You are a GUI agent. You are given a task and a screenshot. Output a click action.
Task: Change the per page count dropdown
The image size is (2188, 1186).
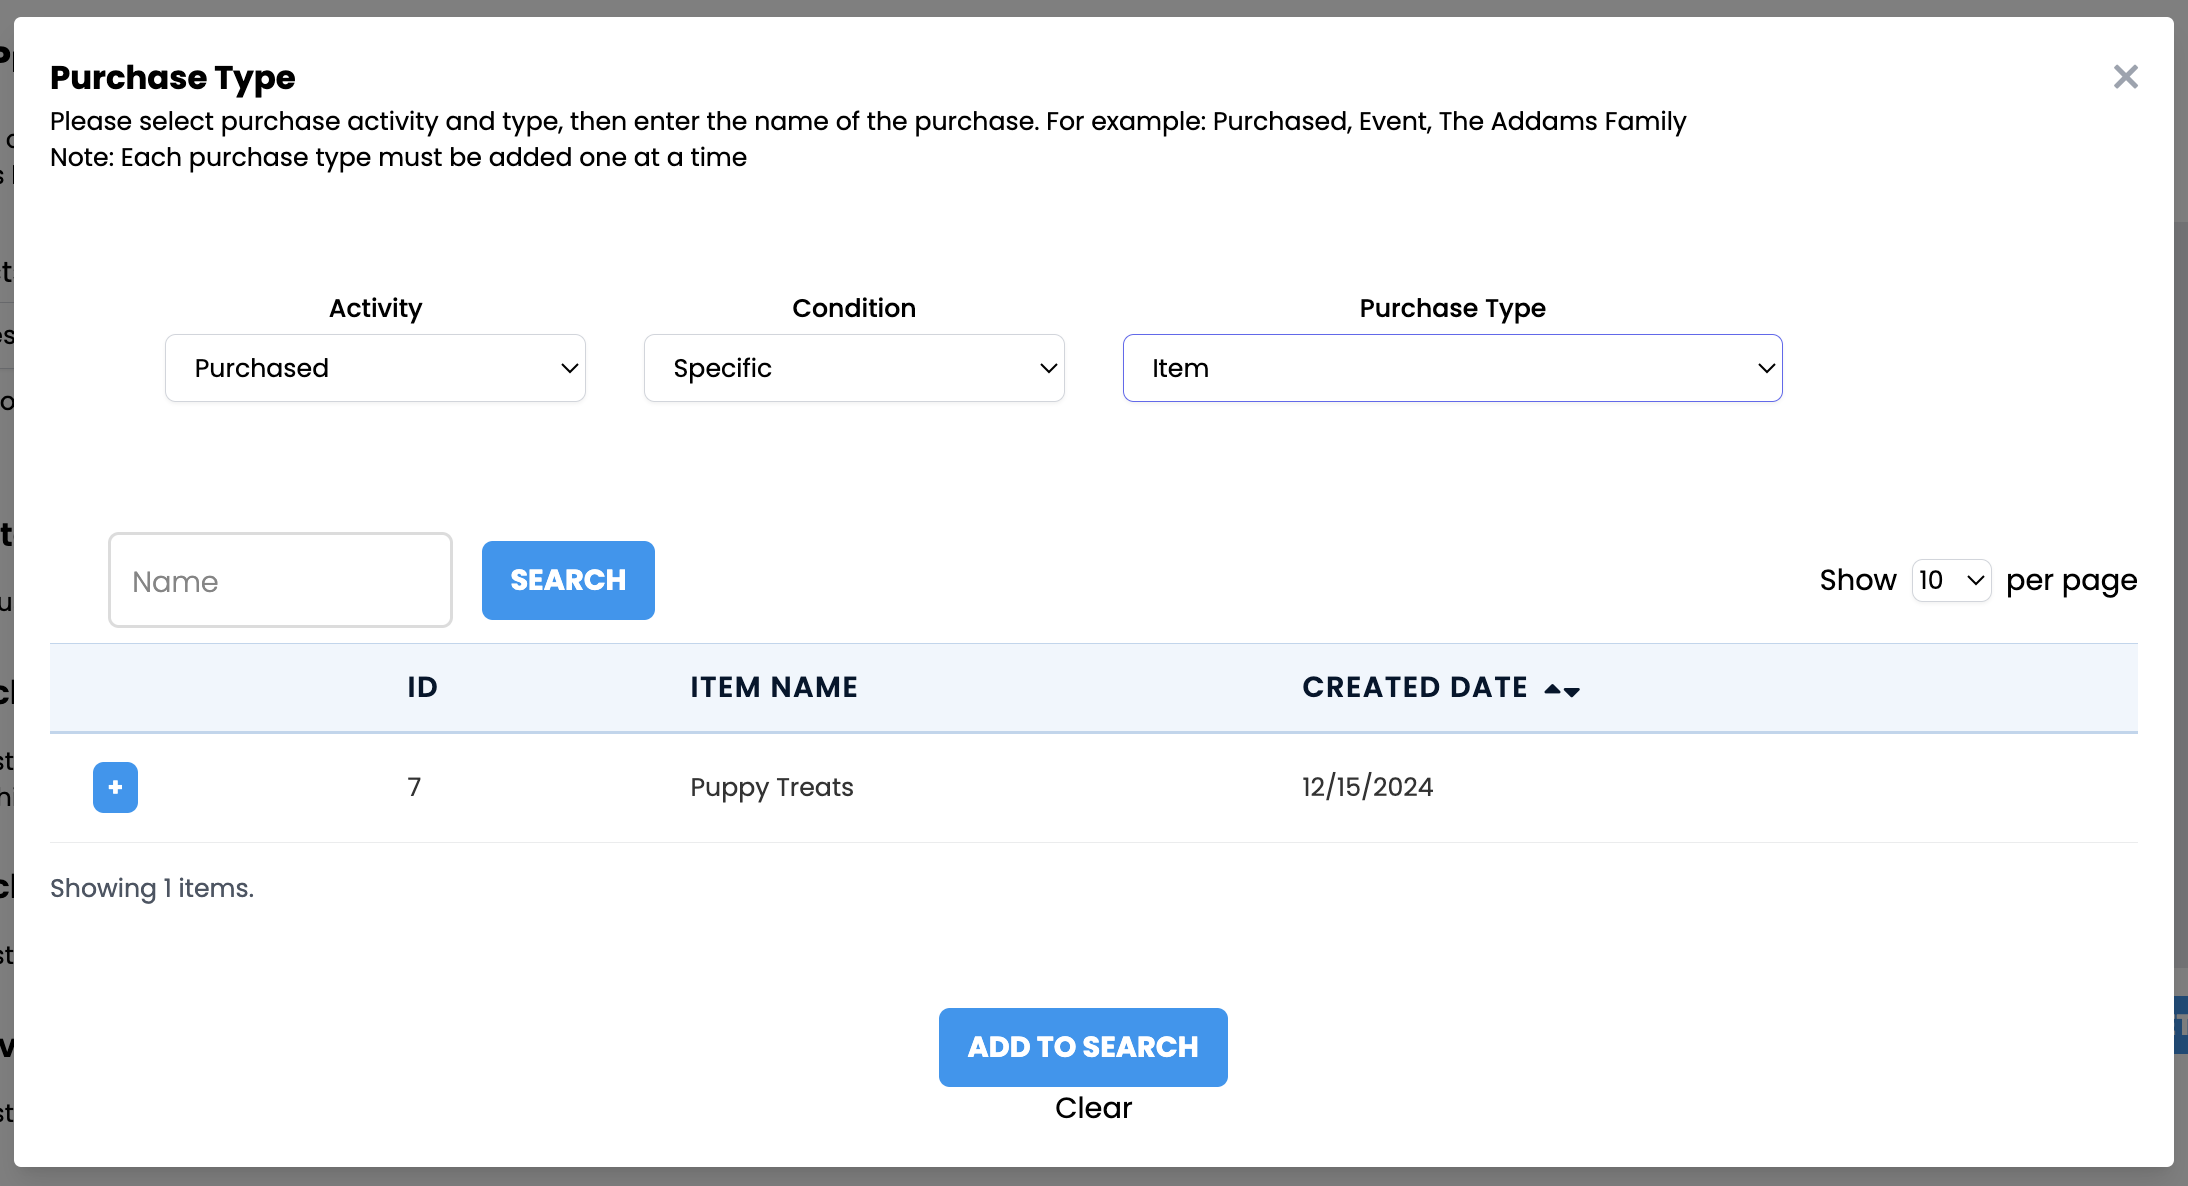[x=1950, y=580]
